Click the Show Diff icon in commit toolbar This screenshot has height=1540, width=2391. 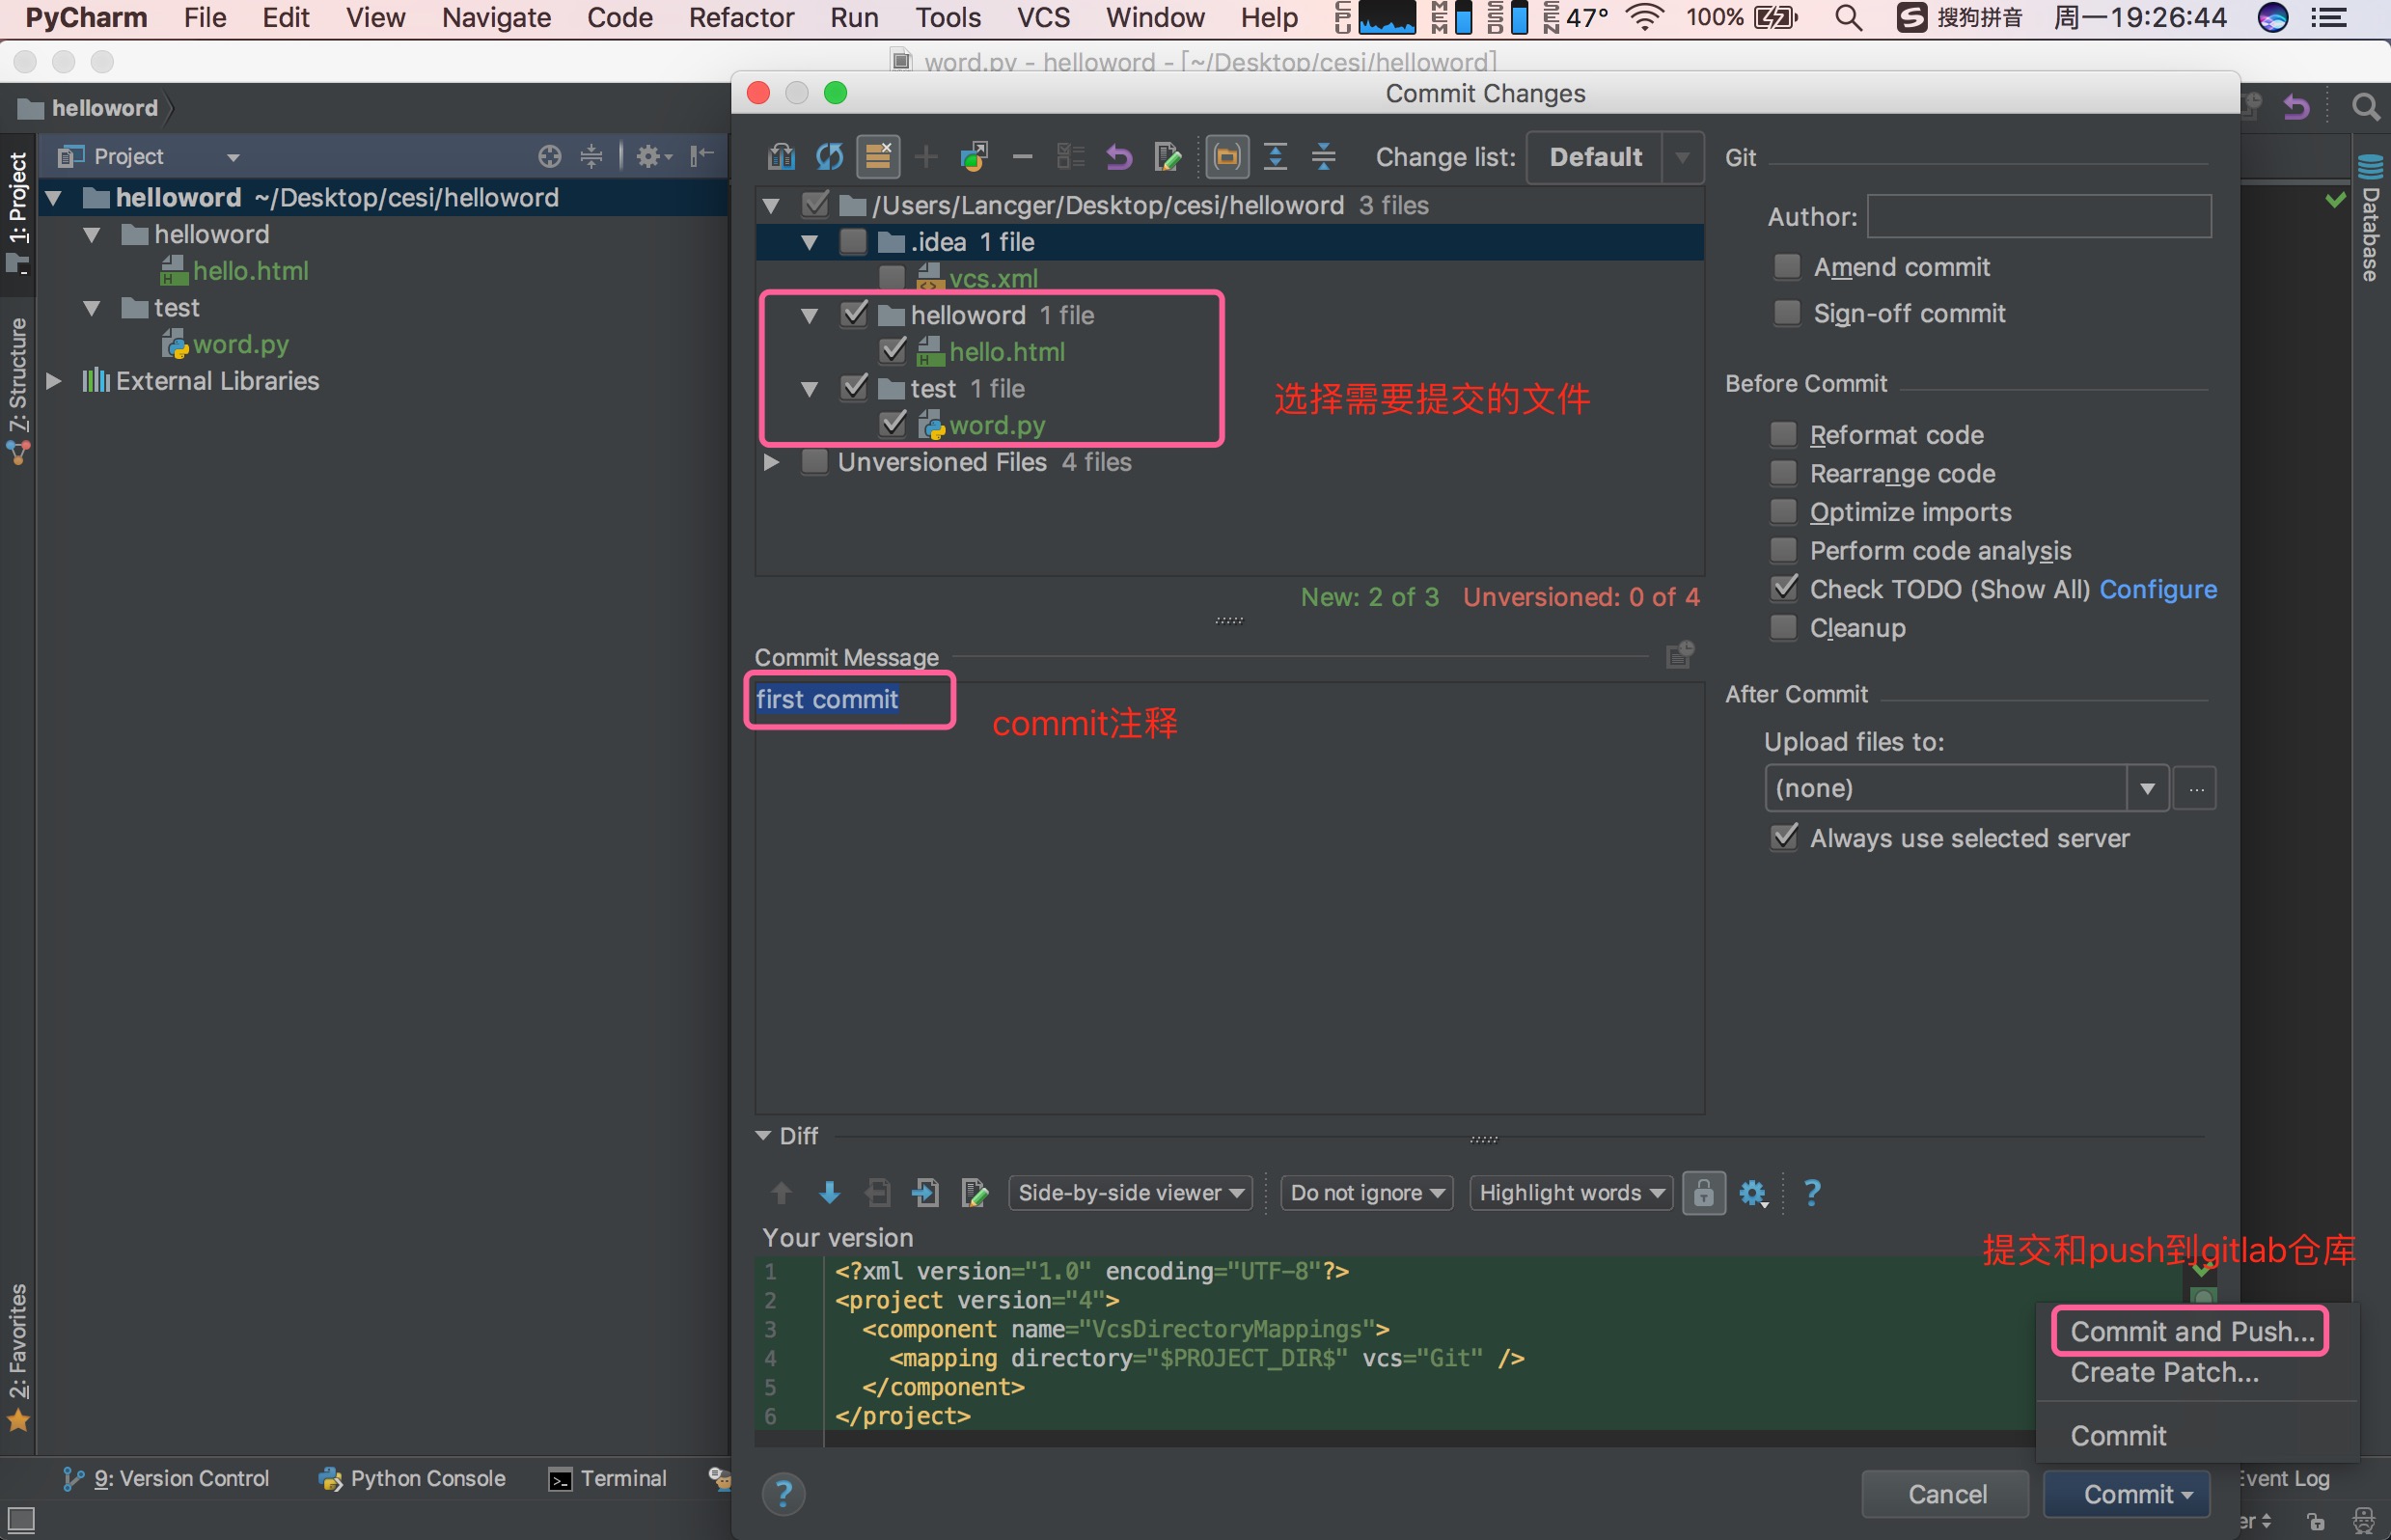(781, 157)
